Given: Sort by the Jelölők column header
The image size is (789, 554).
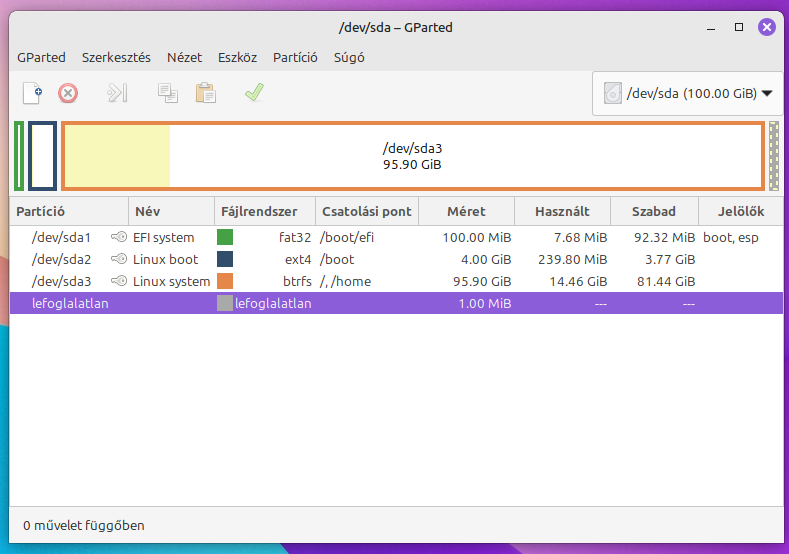Looking at the screenshot, I should (x=741, y=211).
